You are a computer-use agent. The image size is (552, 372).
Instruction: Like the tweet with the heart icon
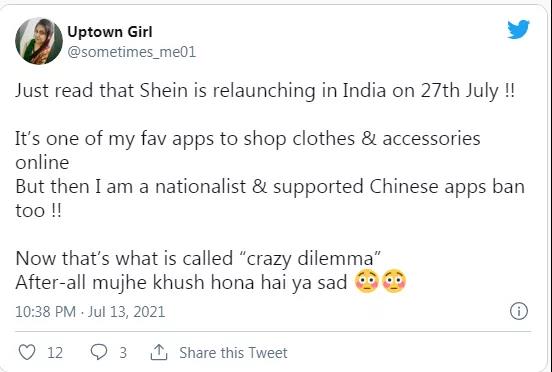[x=27, y=352]
